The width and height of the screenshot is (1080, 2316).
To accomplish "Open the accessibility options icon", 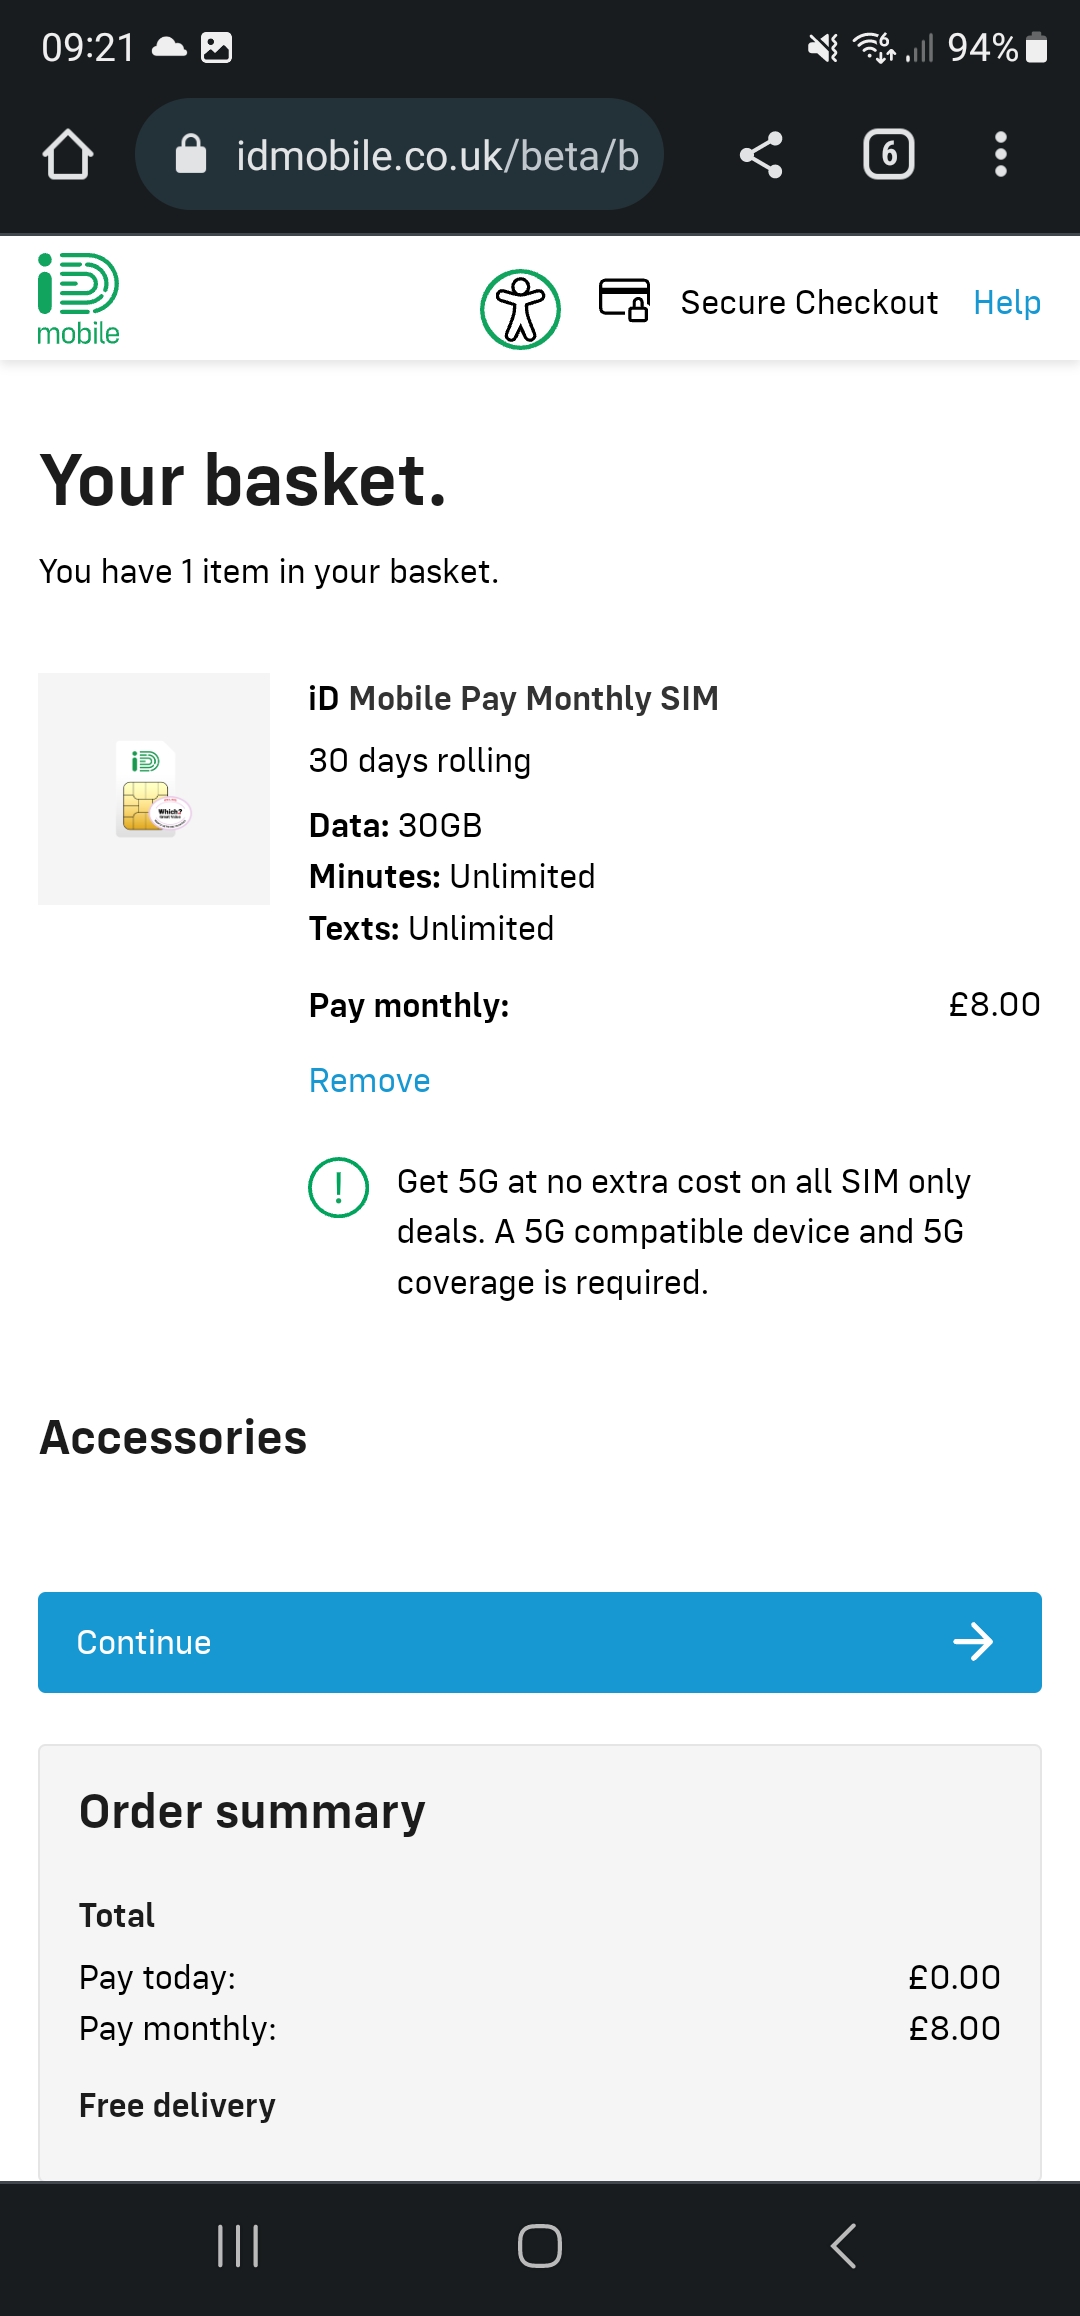I will click(520, 309).
